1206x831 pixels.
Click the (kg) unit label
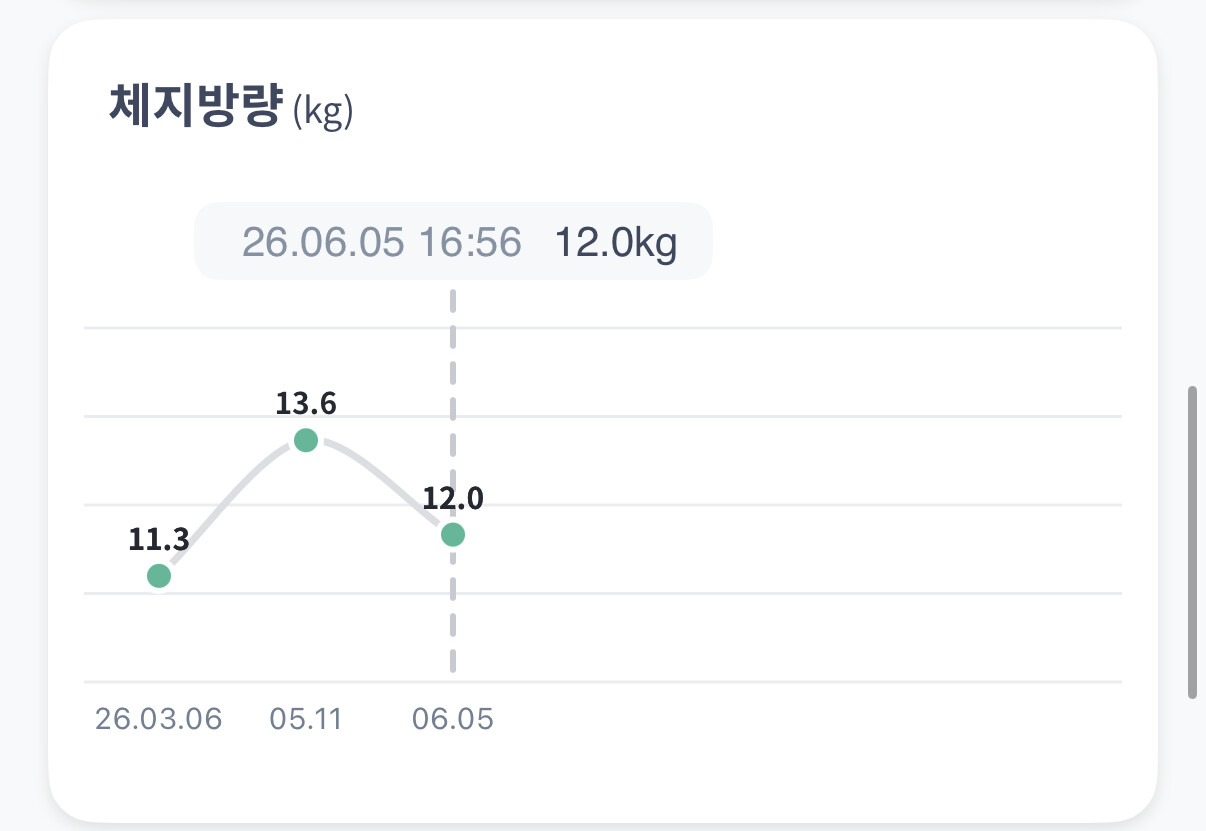(x=323, y=112)
